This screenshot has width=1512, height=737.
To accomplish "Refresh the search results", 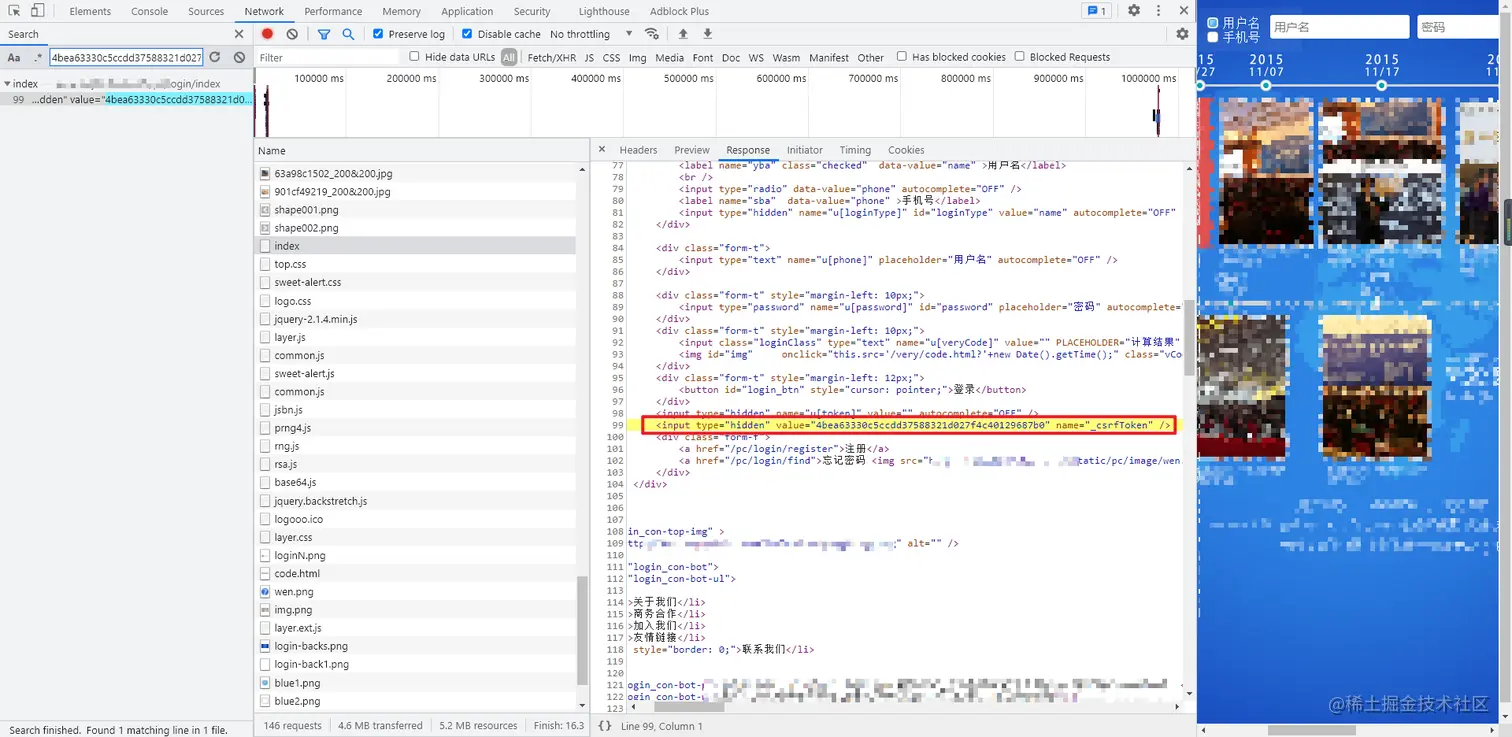I will [x=214, y=57].
